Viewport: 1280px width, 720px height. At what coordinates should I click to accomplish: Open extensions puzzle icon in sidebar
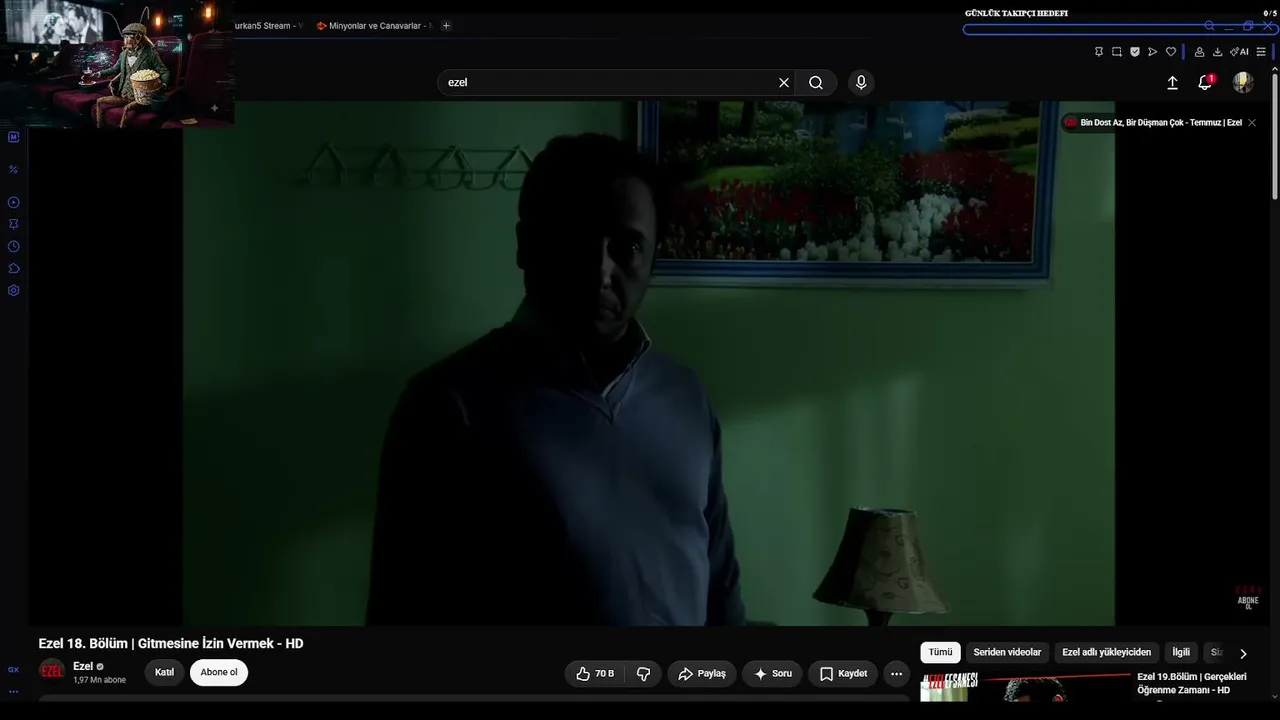(14, 268)
